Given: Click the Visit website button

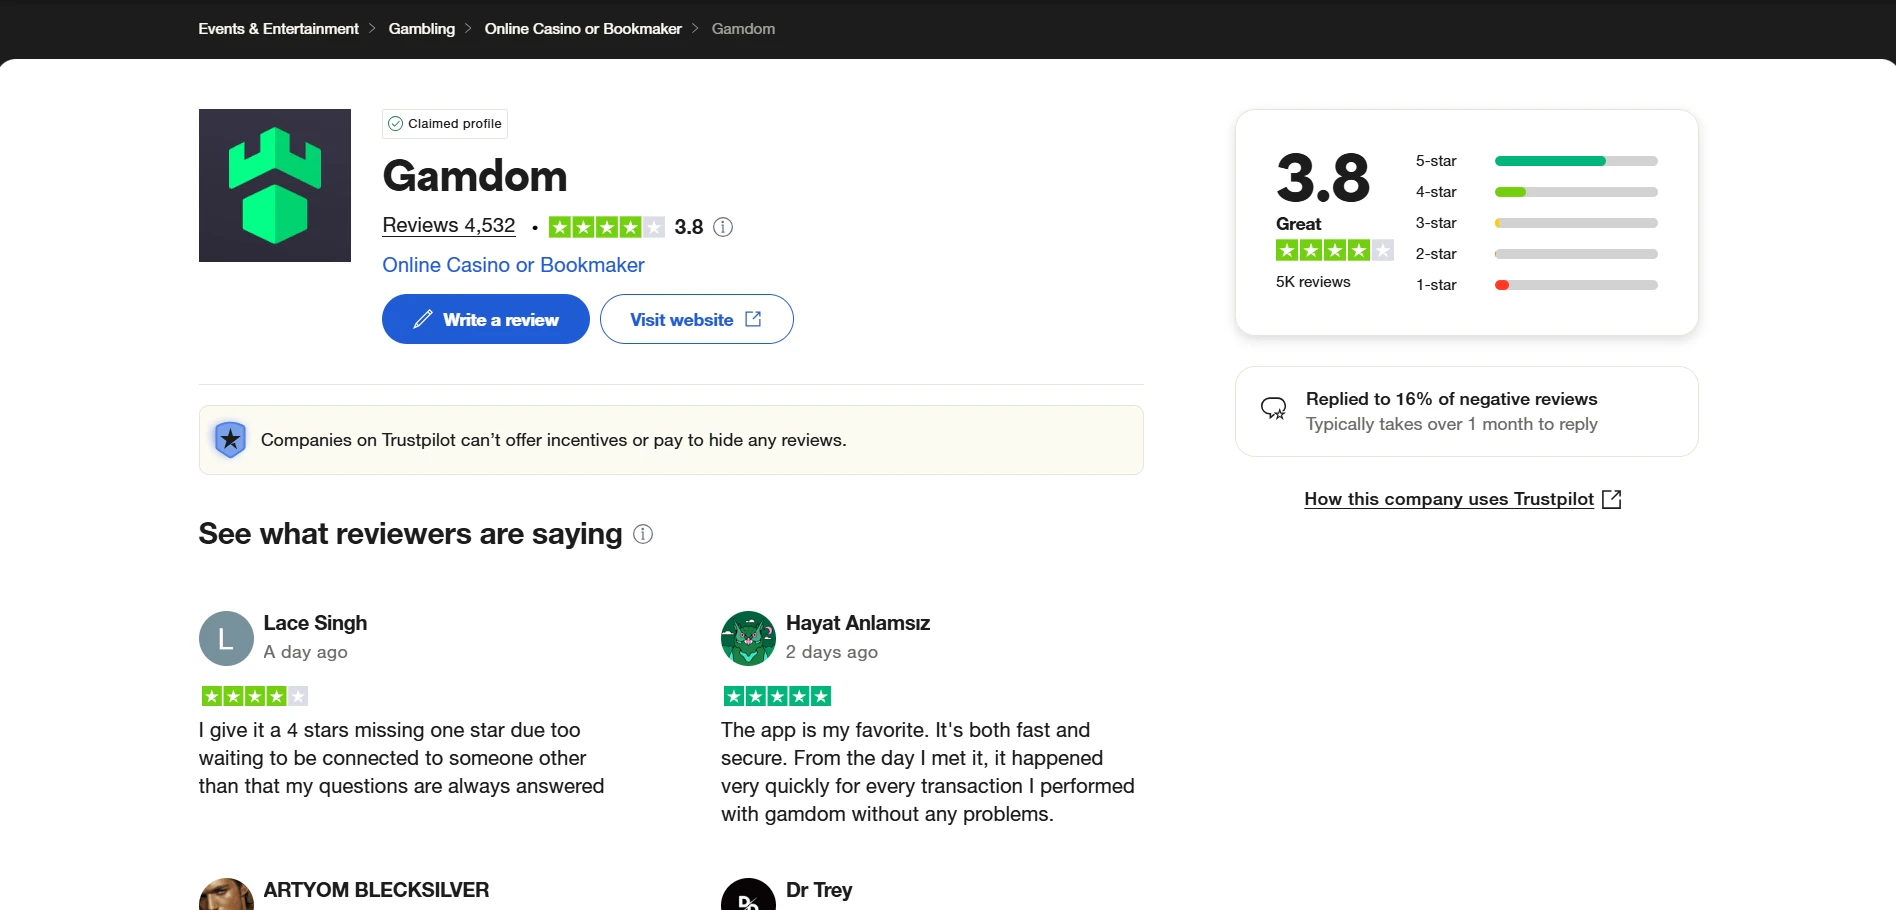Looking at the screenshot, I should pyautogui.click(x=697, y=319).
